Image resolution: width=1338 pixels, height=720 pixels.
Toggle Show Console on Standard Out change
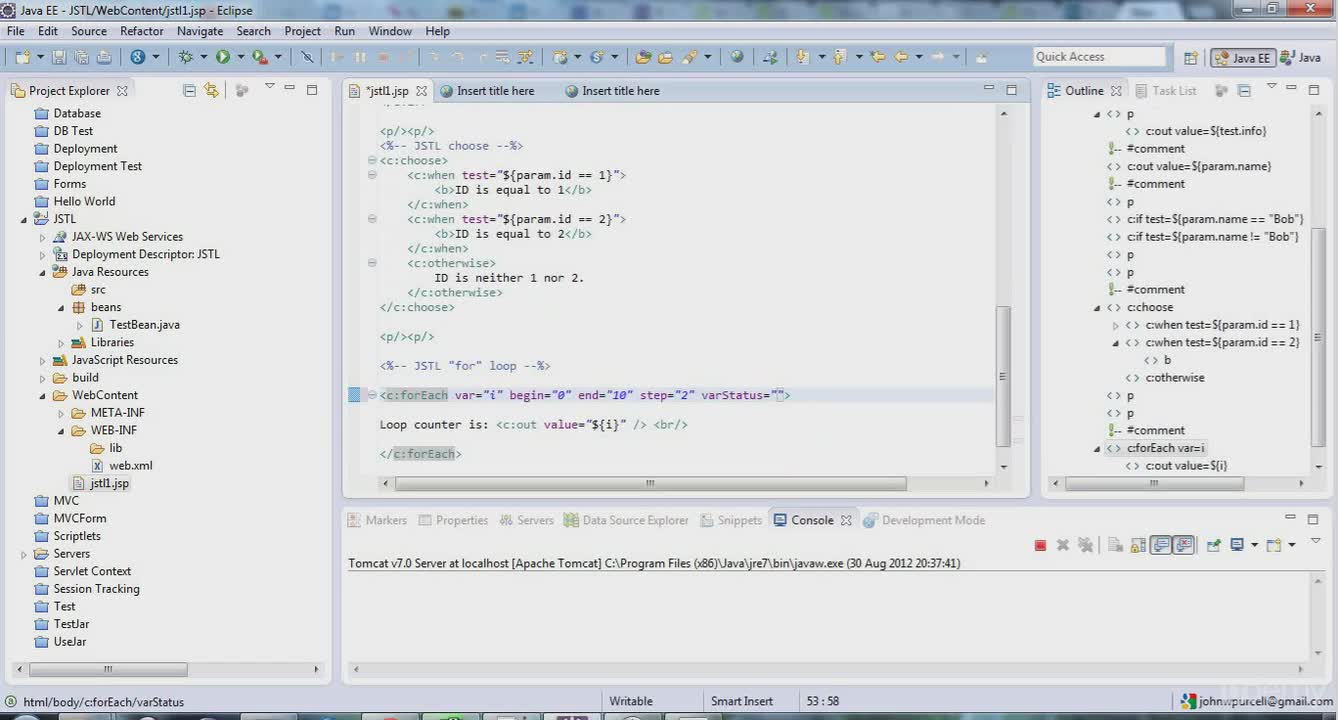pyautogui.click(x=1161, y=545)
